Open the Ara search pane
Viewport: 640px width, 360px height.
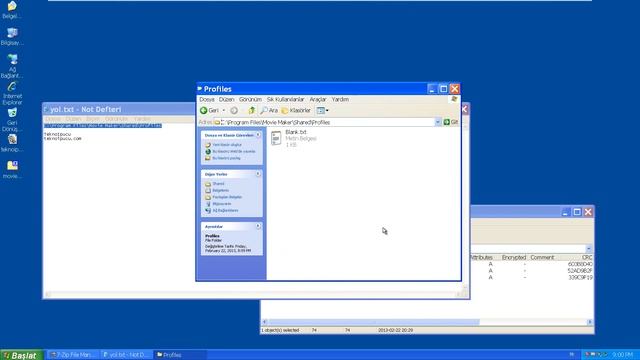269,111
